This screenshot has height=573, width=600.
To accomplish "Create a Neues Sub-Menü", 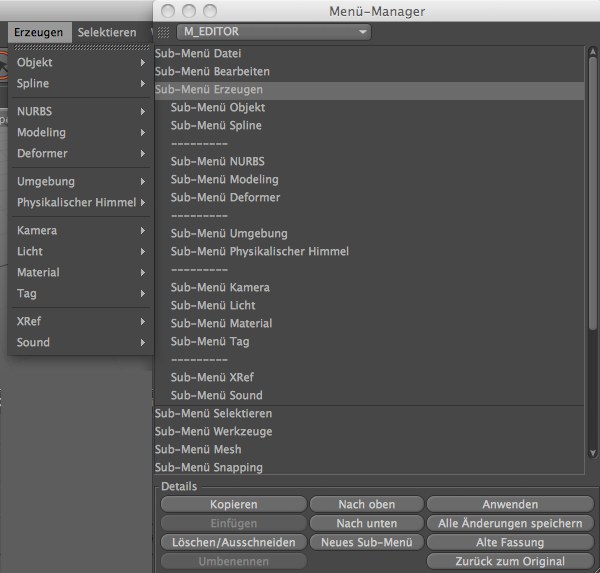I will coord(366,543).
